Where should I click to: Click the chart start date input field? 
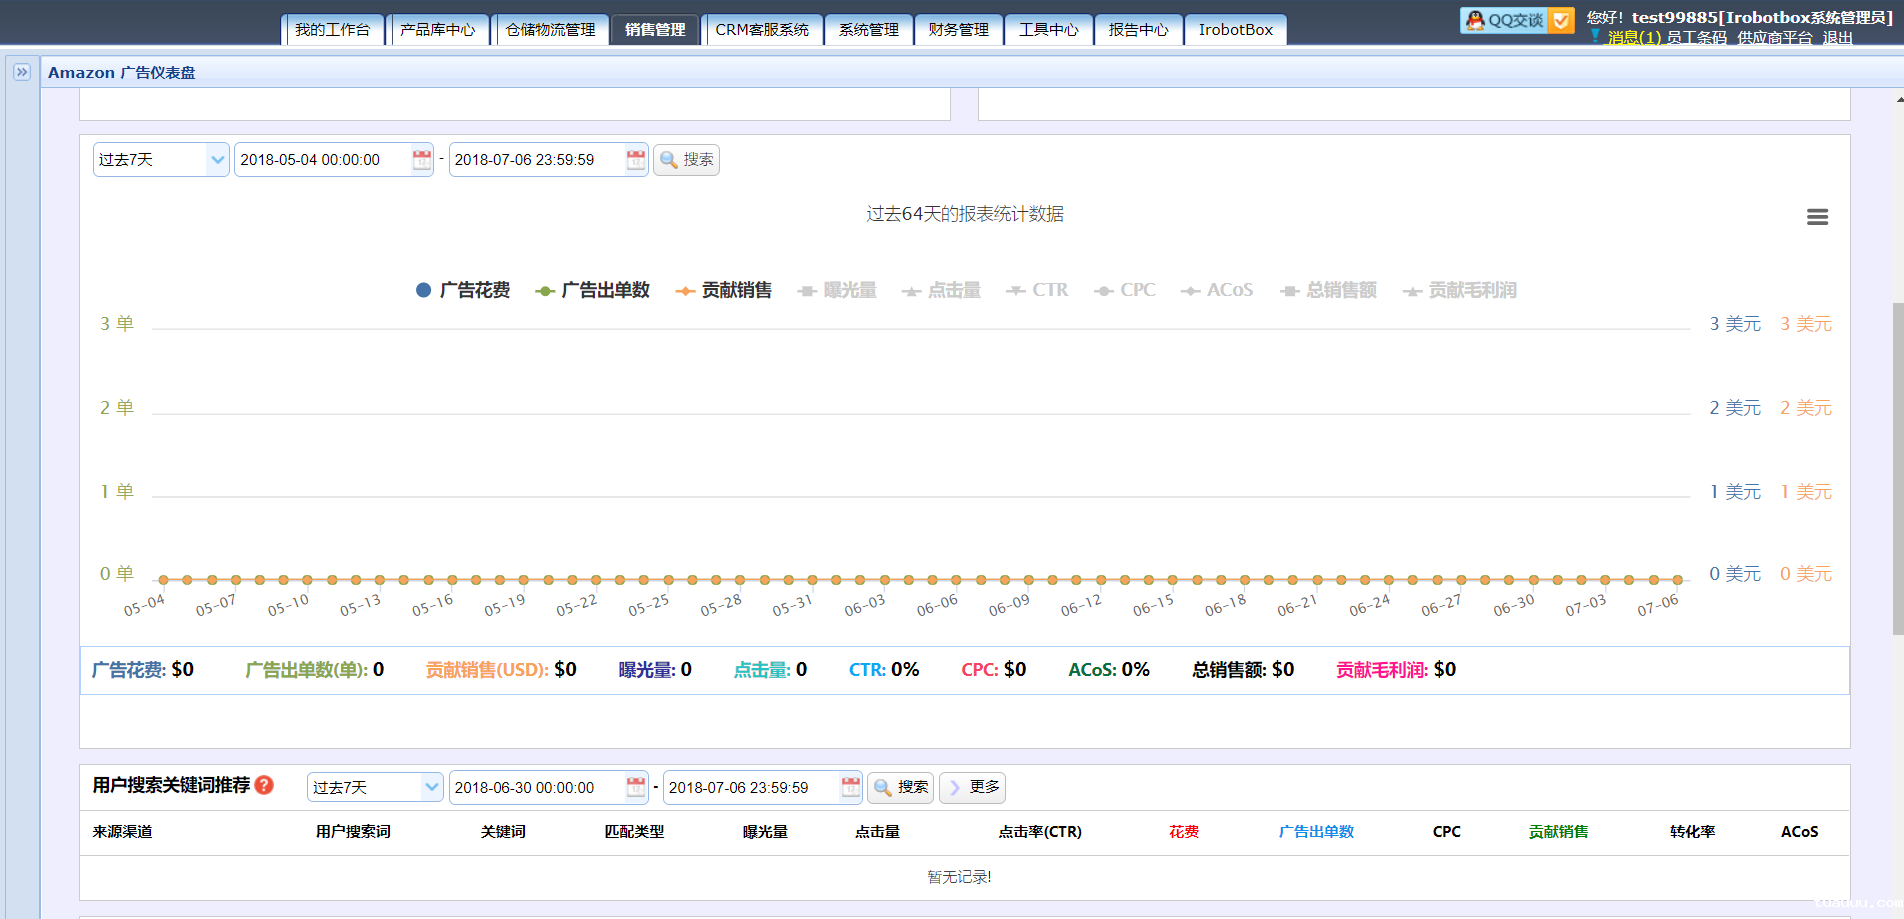pyautogui.click(x=322, y=160)
